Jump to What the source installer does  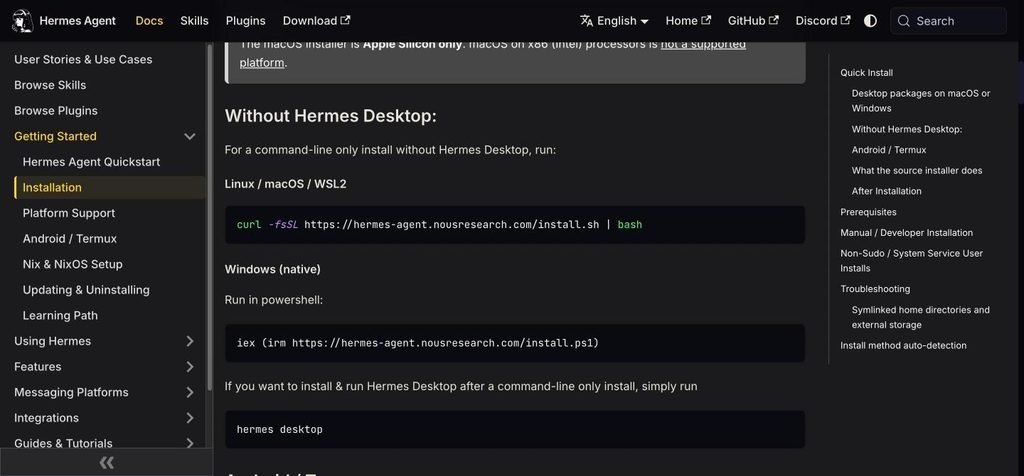point(917,170)
